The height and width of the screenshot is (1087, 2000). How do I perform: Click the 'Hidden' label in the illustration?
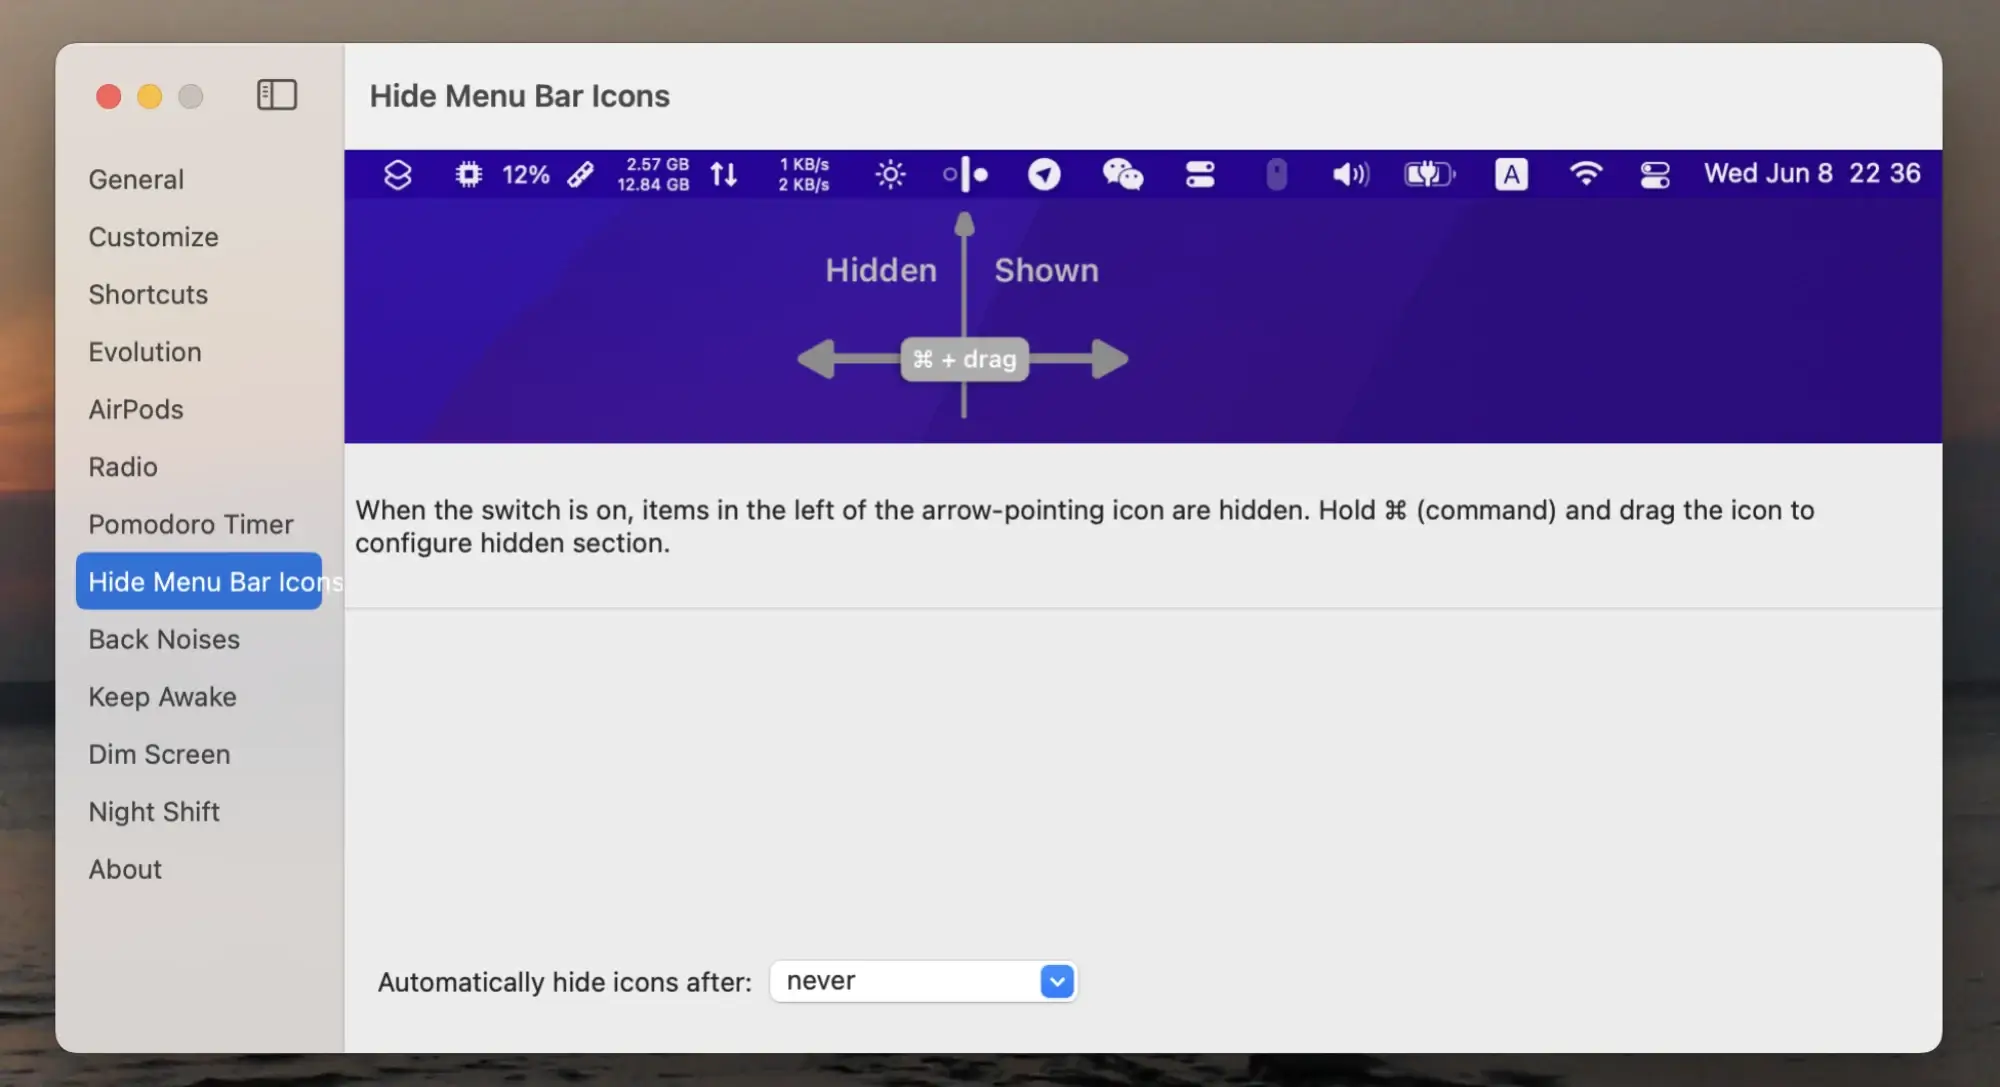(x=881, y=270)
